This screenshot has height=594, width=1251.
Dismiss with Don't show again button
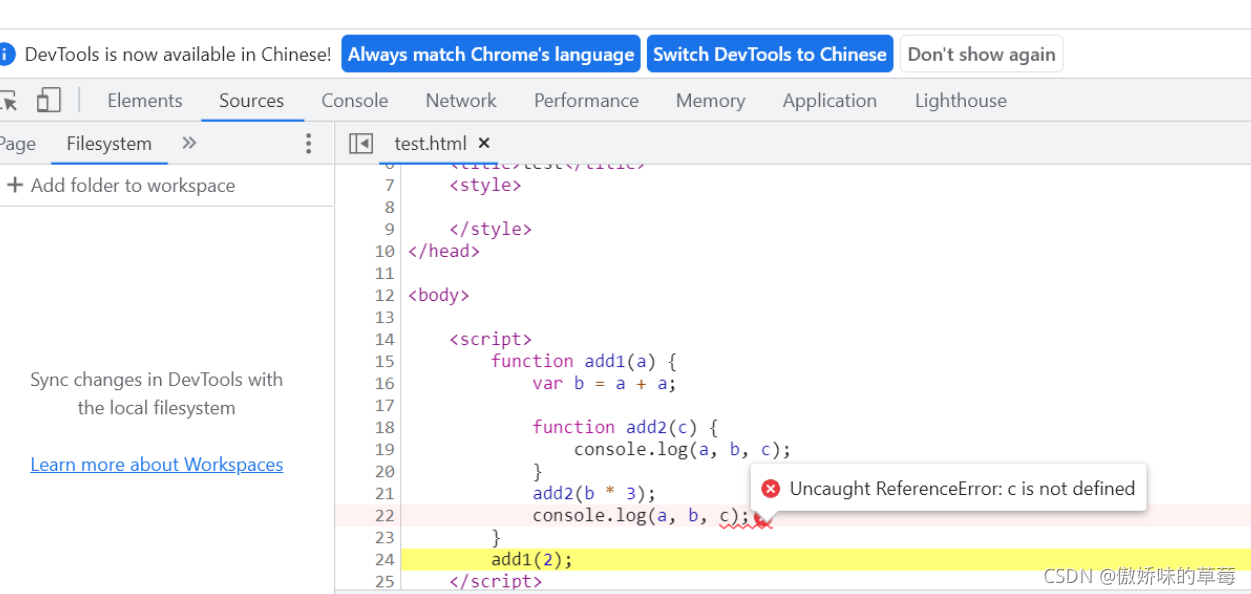981,54
